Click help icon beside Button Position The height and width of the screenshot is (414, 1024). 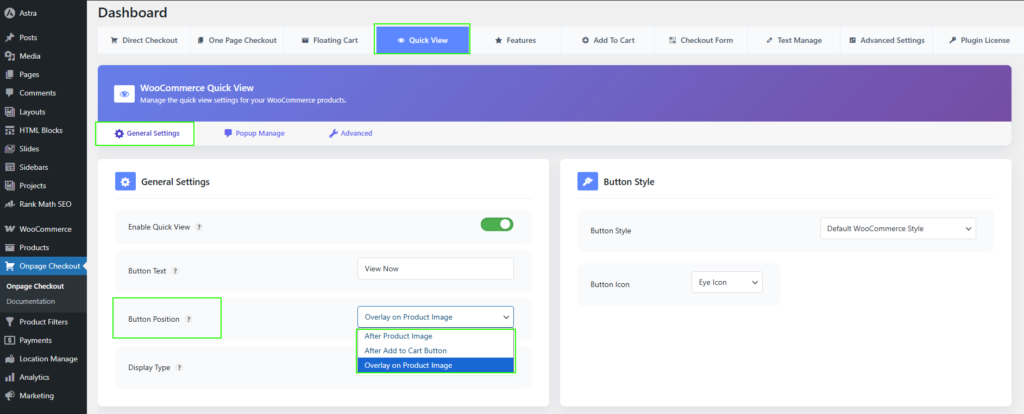[x=188, y=319]
